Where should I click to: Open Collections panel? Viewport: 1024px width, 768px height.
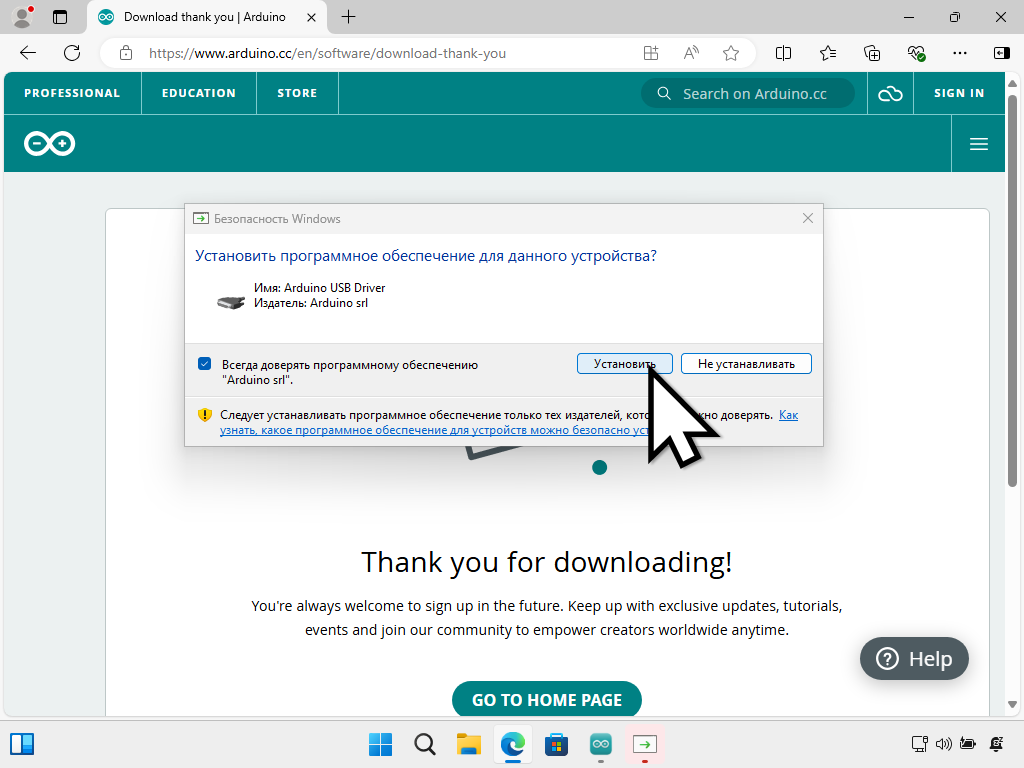point(872,53)
